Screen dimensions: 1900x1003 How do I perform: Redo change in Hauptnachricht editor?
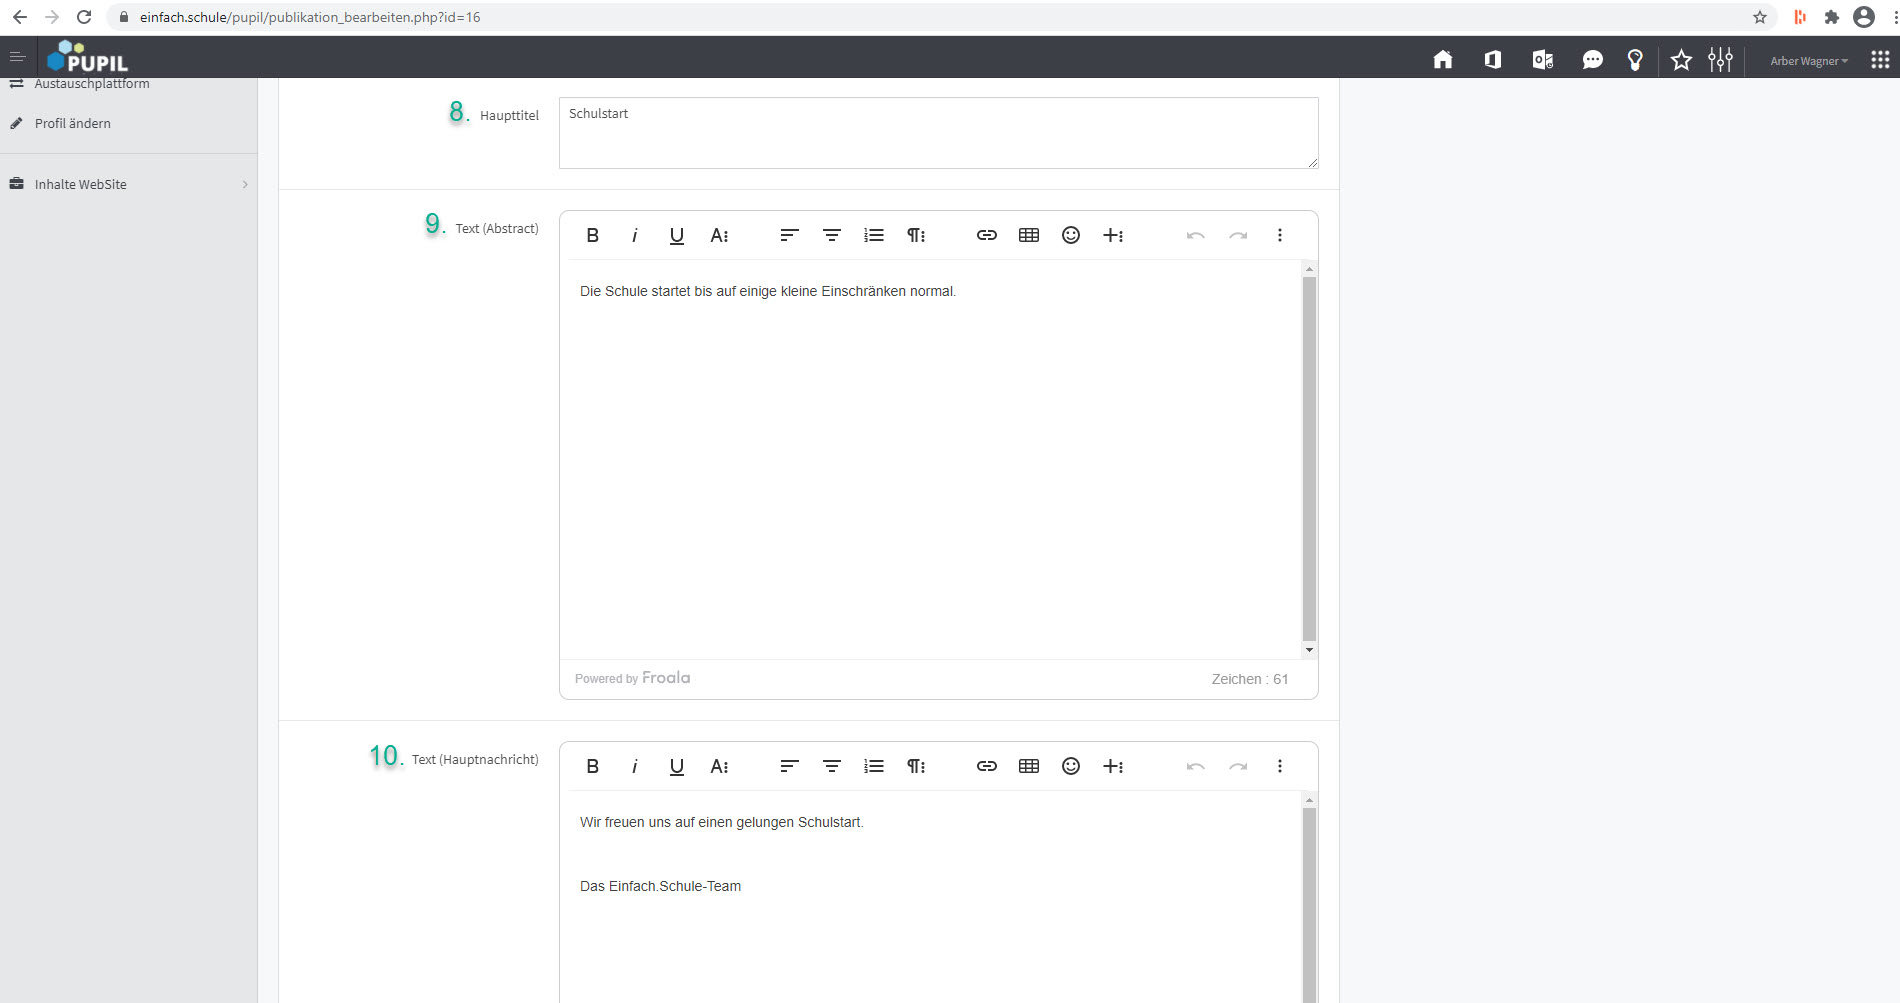click(1238, 766)
